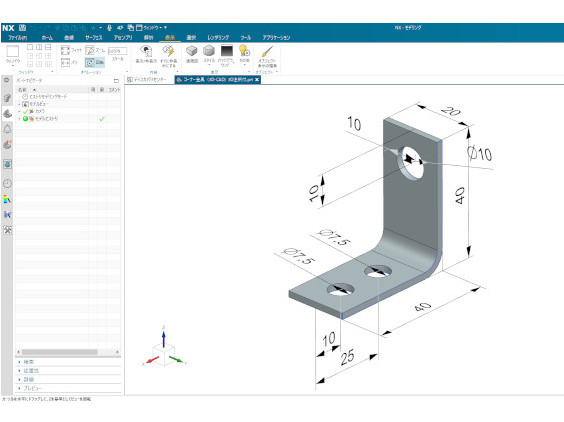Switch to the アプリケーション ribbon tab
Image resolution: width=564 pixels, height=422 pixels.
[276, 37]
